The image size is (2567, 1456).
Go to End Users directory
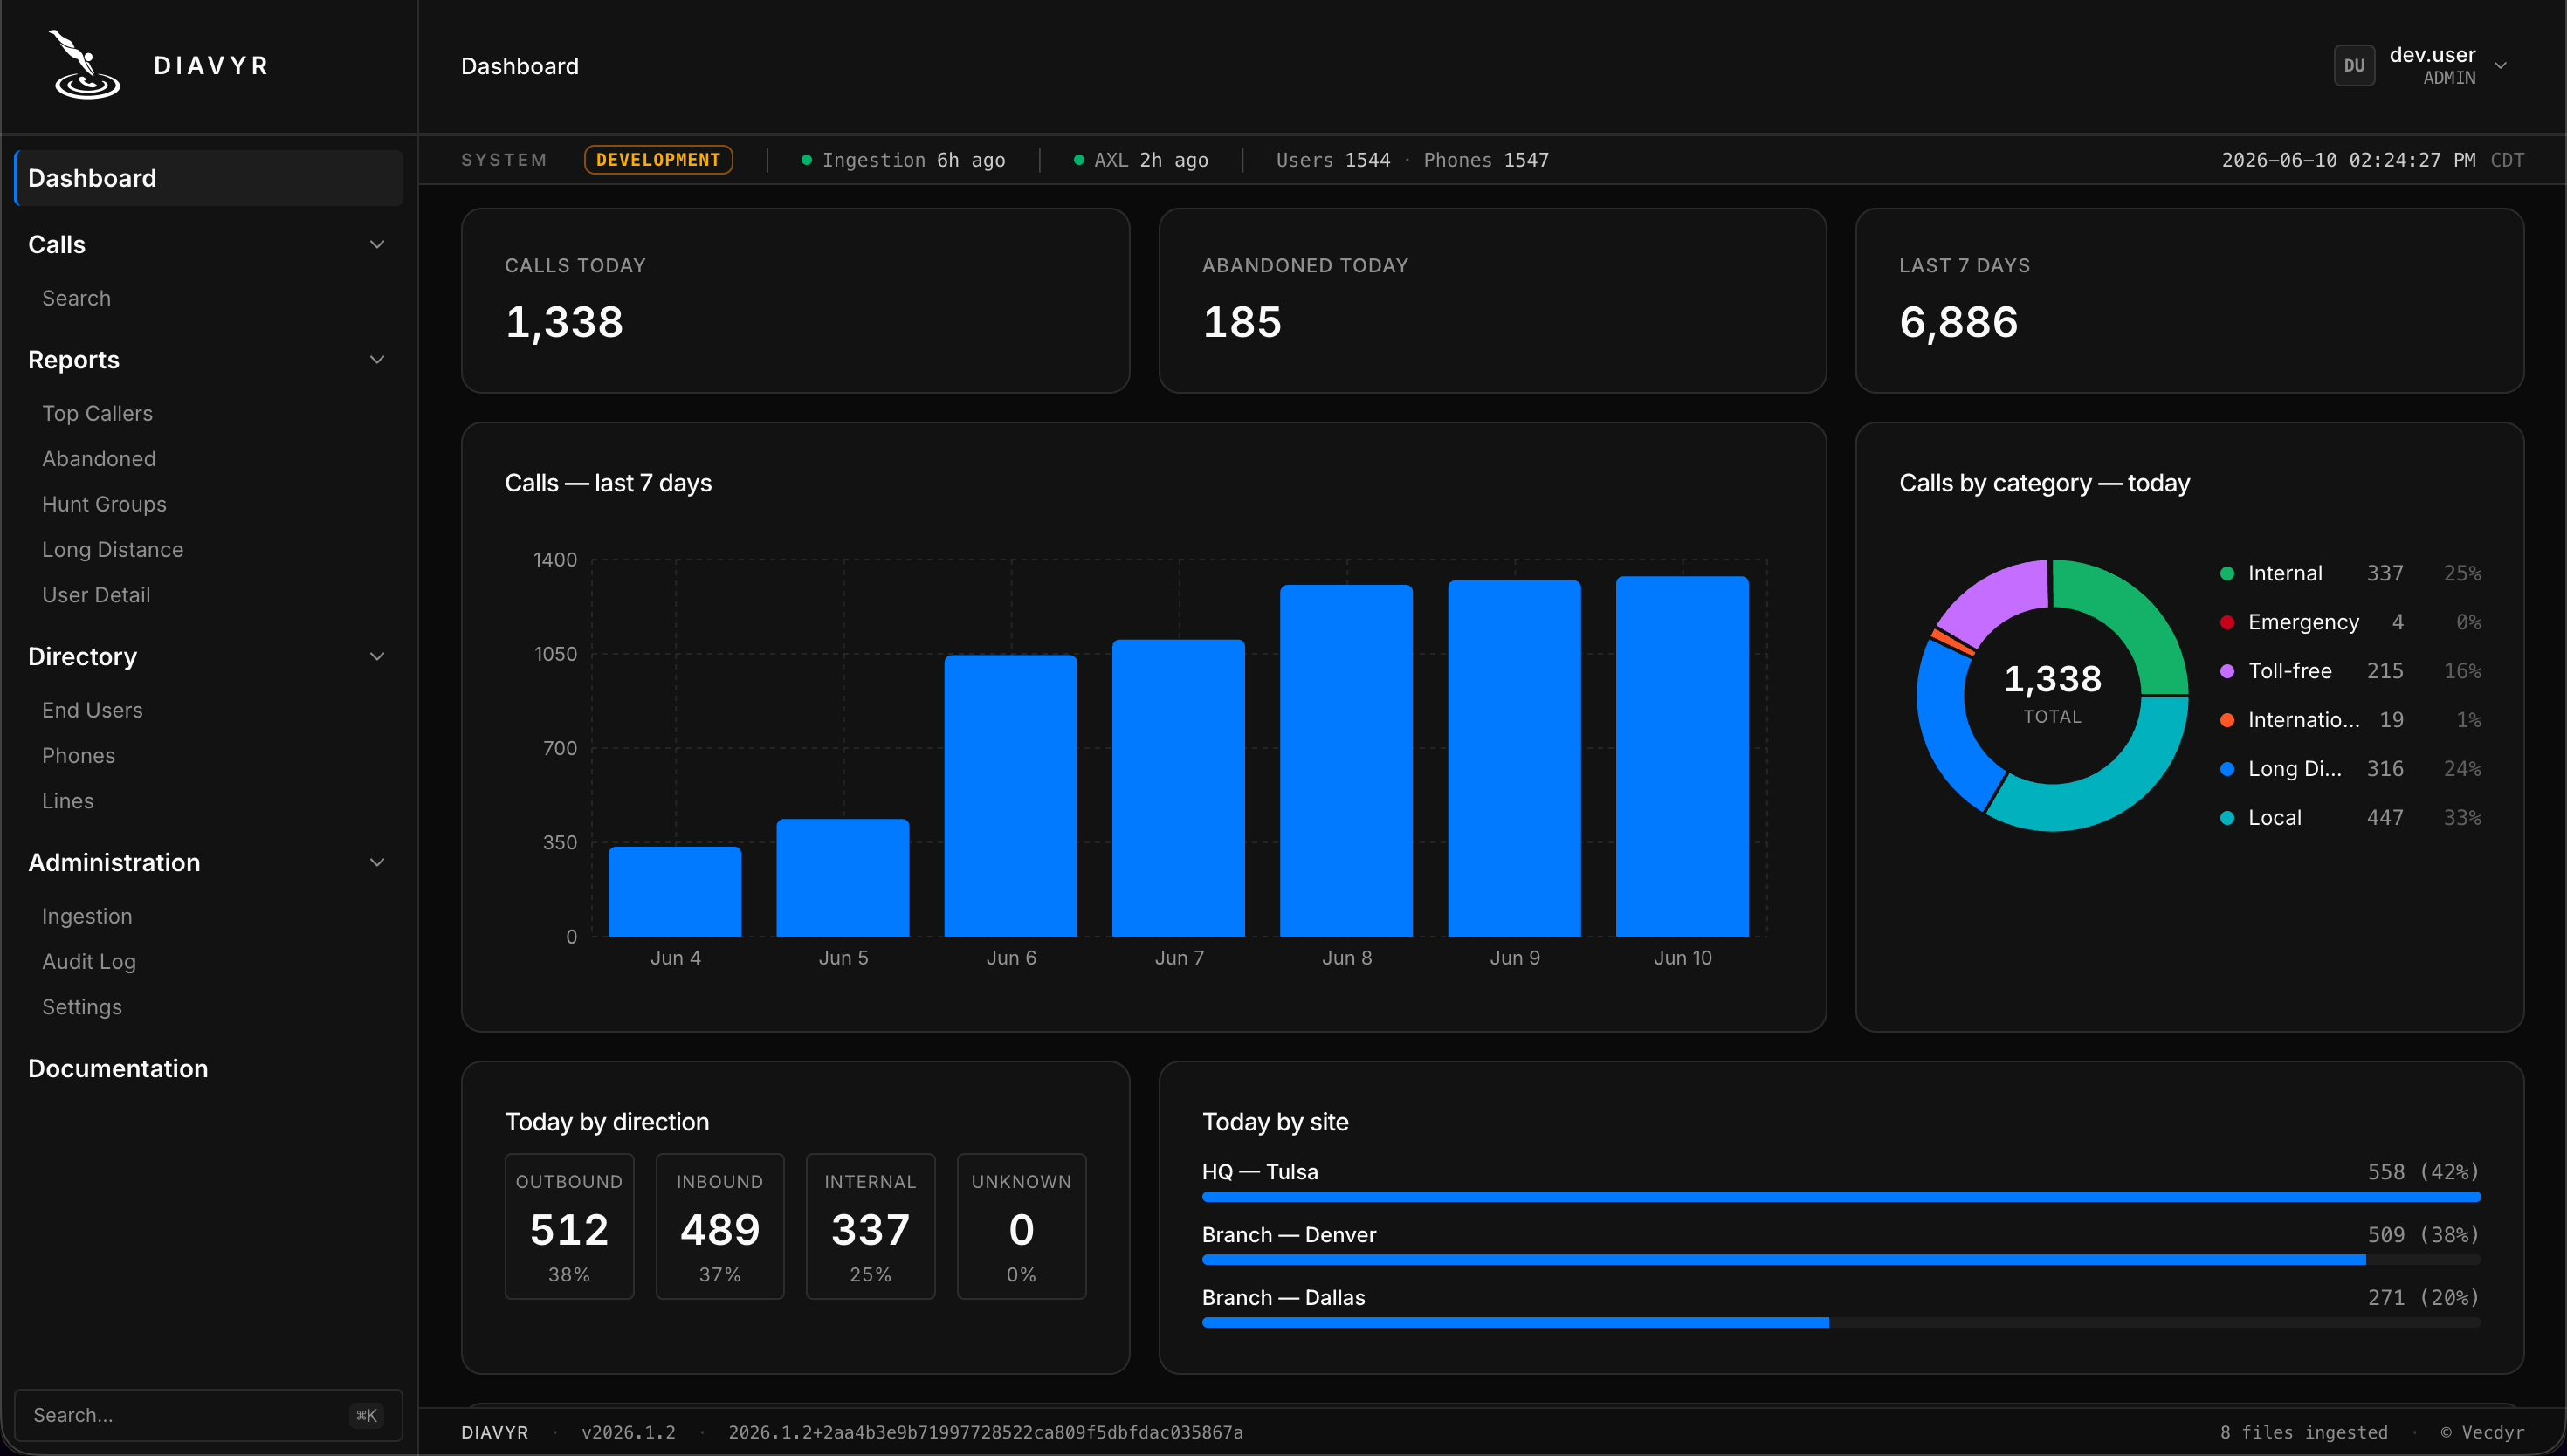(x=92, y=710)
